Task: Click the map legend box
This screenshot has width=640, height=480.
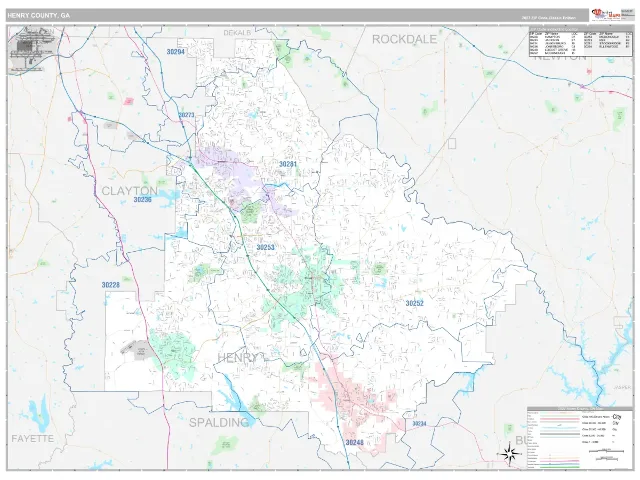Action: (x=580, y=438)
